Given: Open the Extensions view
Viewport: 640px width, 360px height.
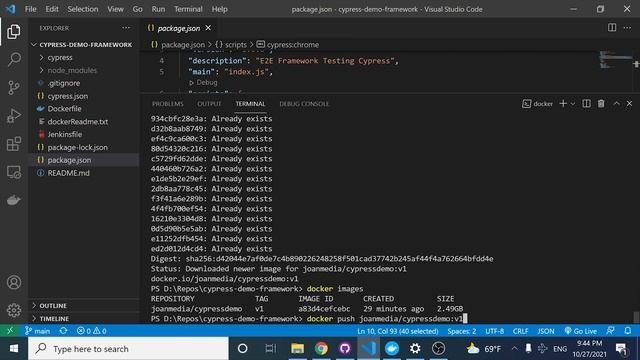Looking at the screenshot, I should pyautogui.click(x=13, y=144).
